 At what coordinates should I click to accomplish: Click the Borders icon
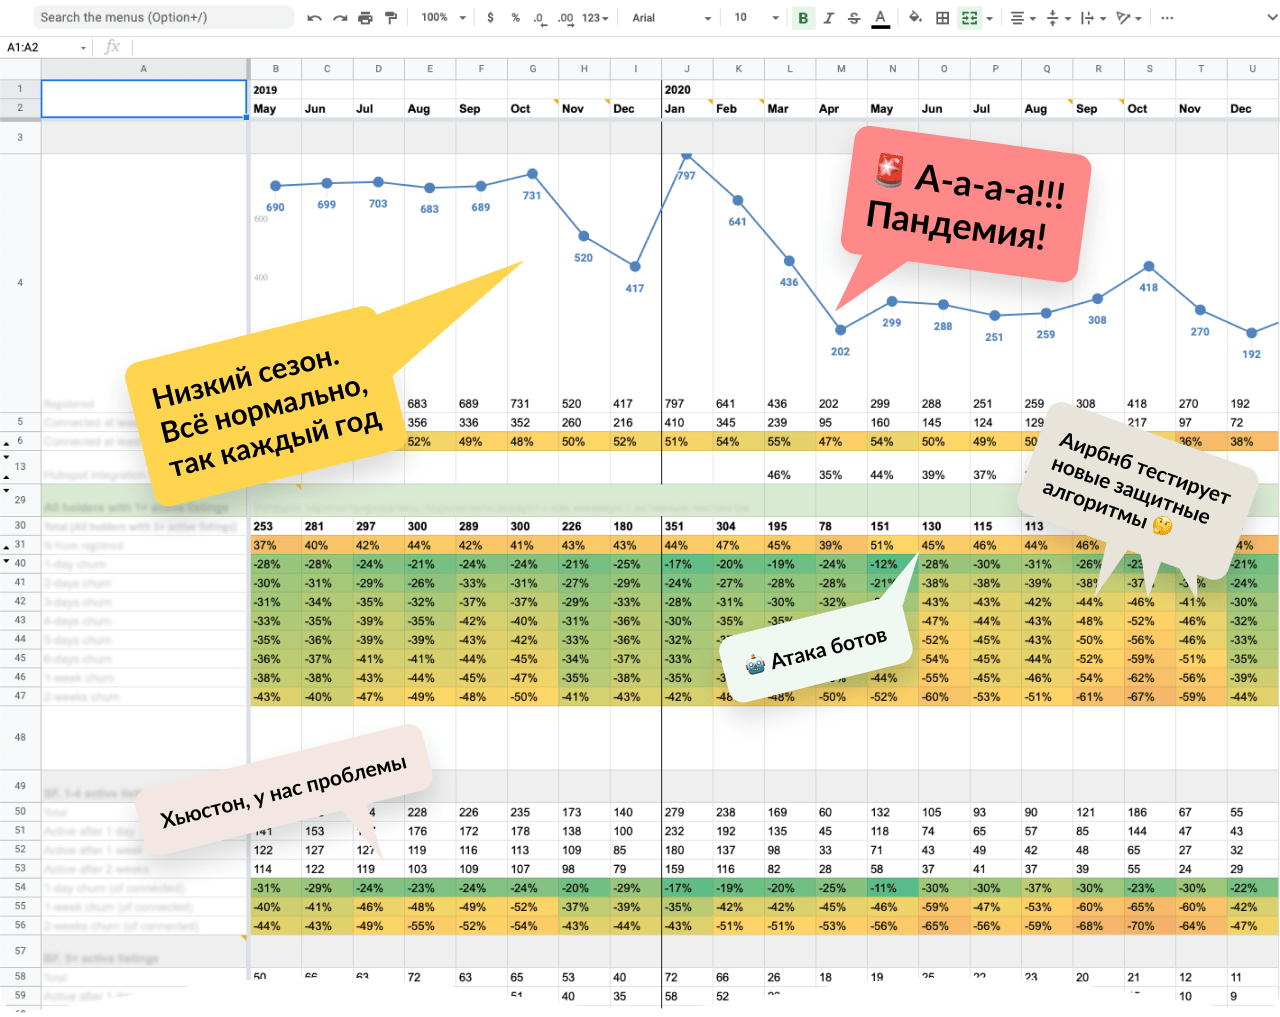click(x=941, y=17)
